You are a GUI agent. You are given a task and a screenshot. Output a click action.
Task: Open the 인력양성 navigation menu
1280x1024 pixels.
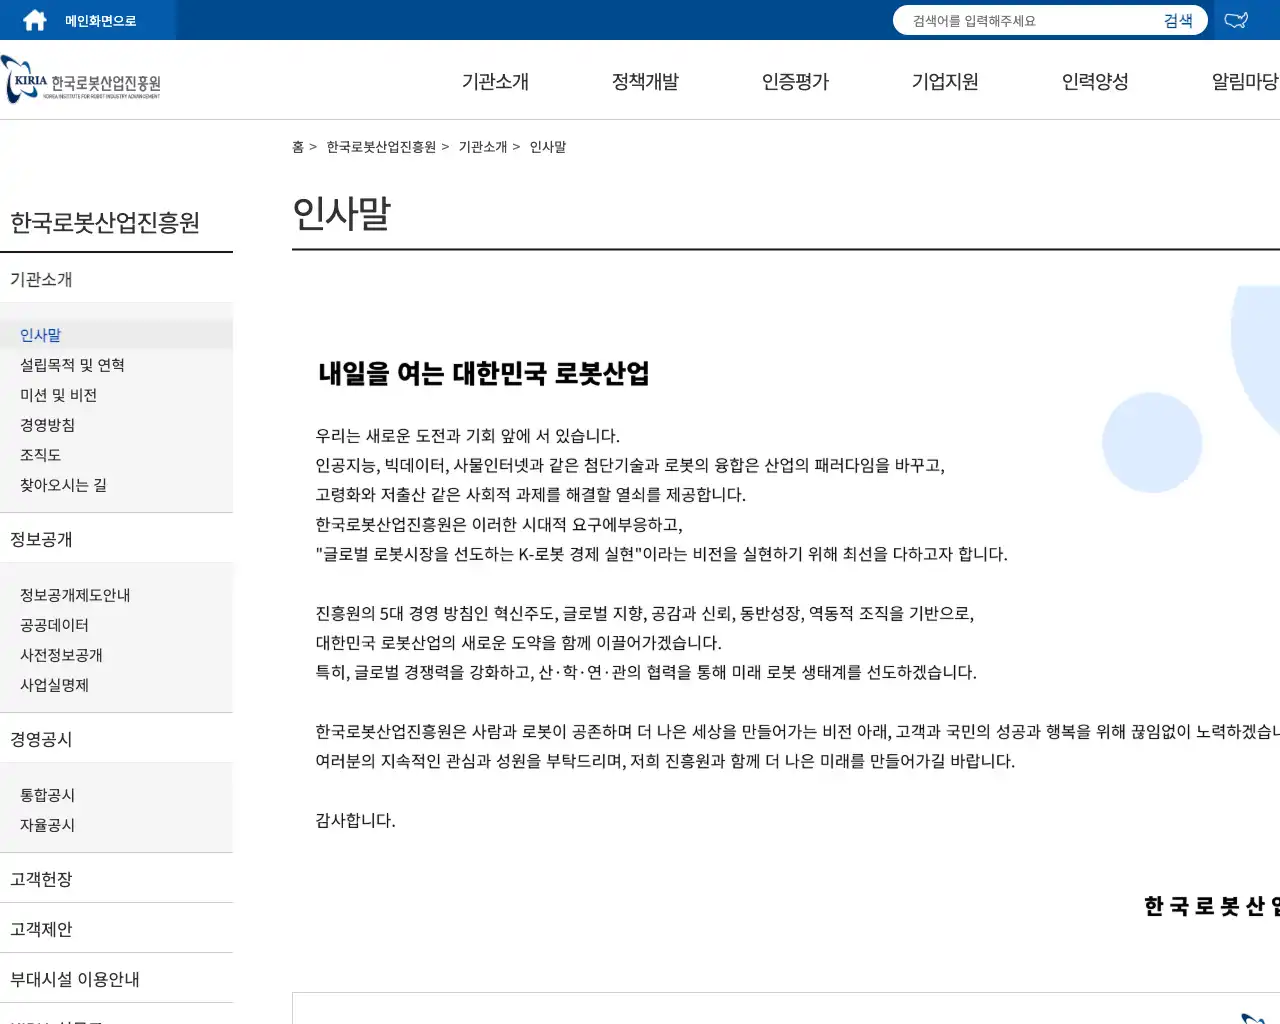pos(1095,82)
